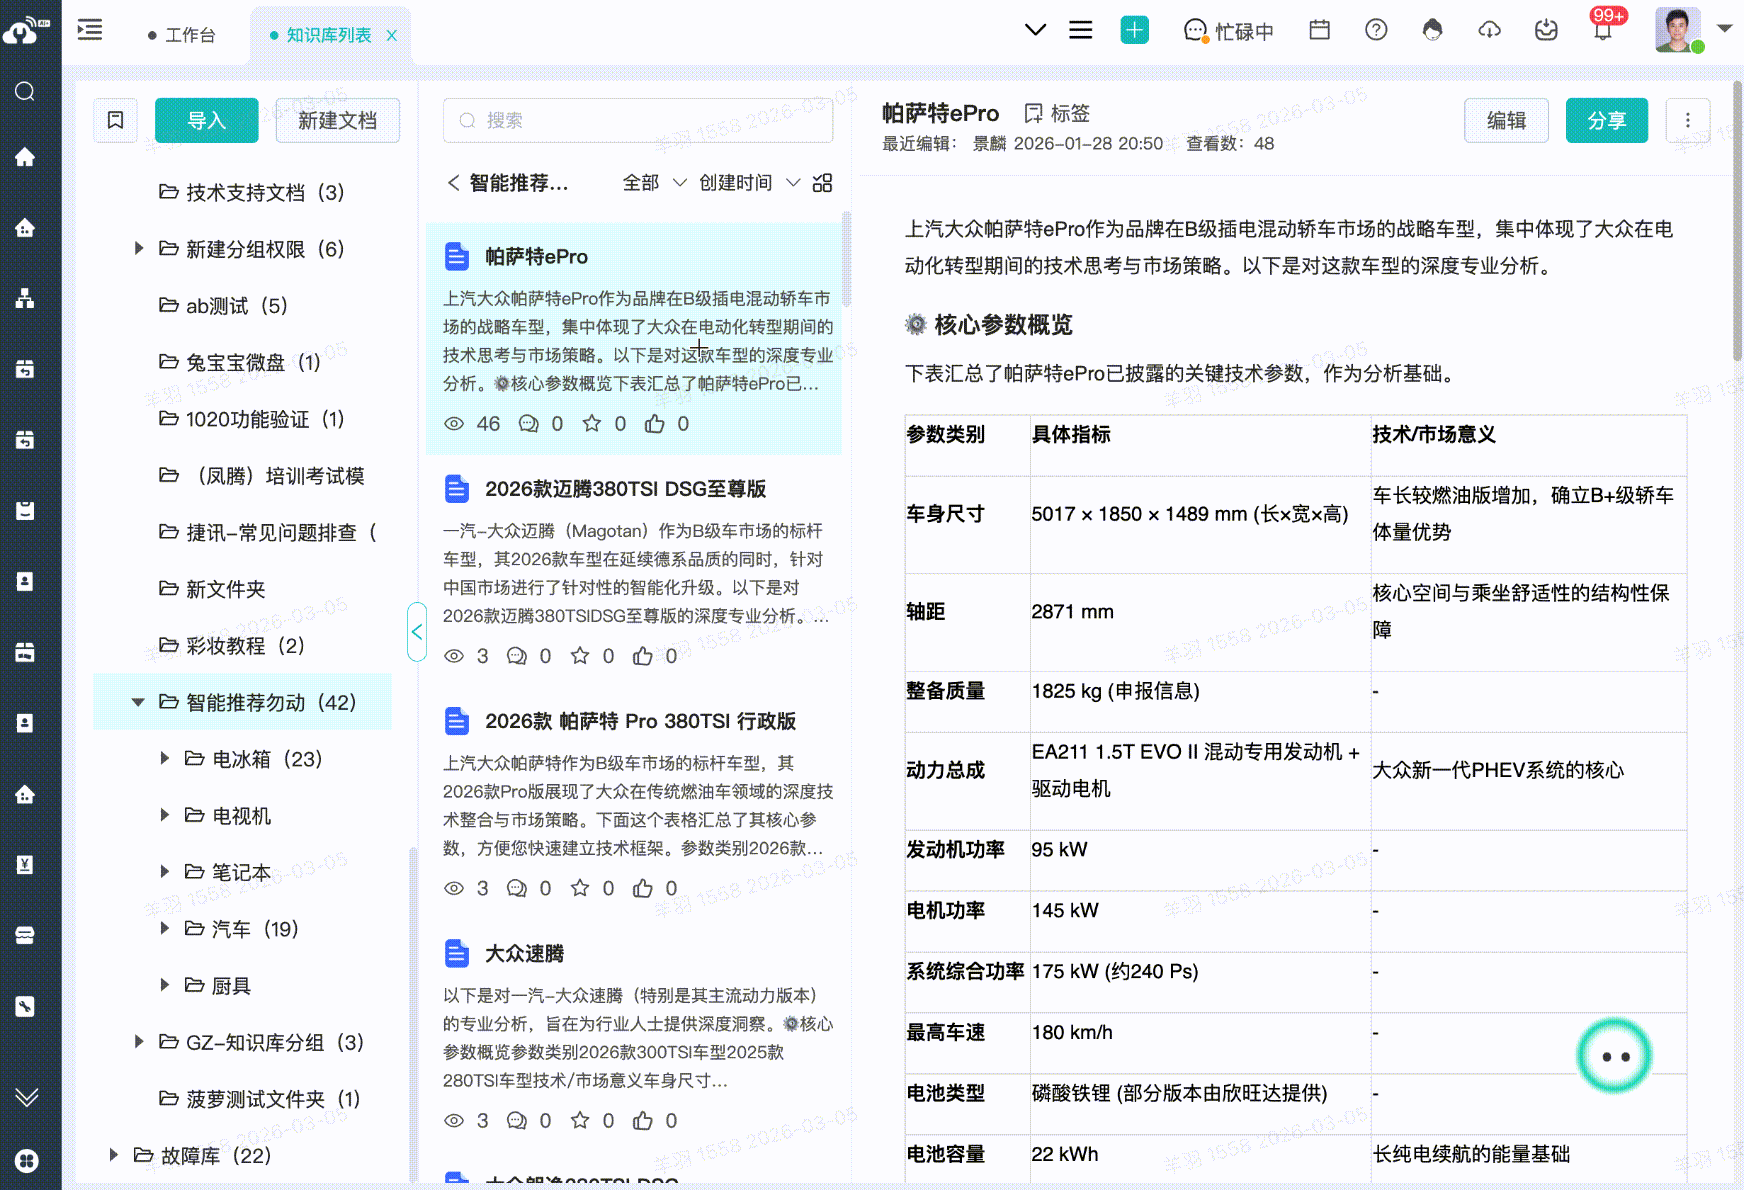Open the 厨具 subfolder

coord(218,985)
